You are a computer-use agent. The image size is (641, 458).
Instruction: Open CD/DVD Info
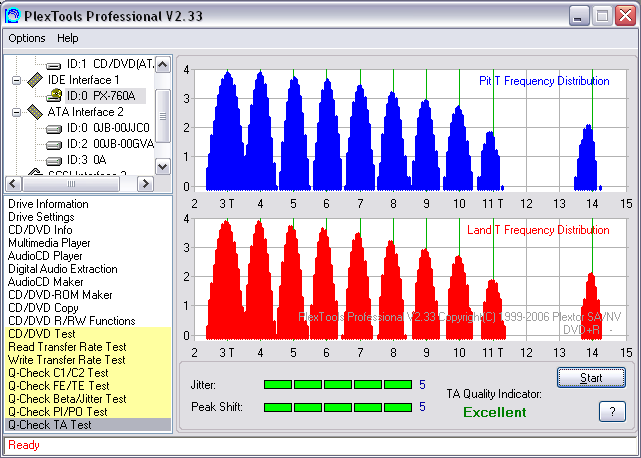(40, 230)
